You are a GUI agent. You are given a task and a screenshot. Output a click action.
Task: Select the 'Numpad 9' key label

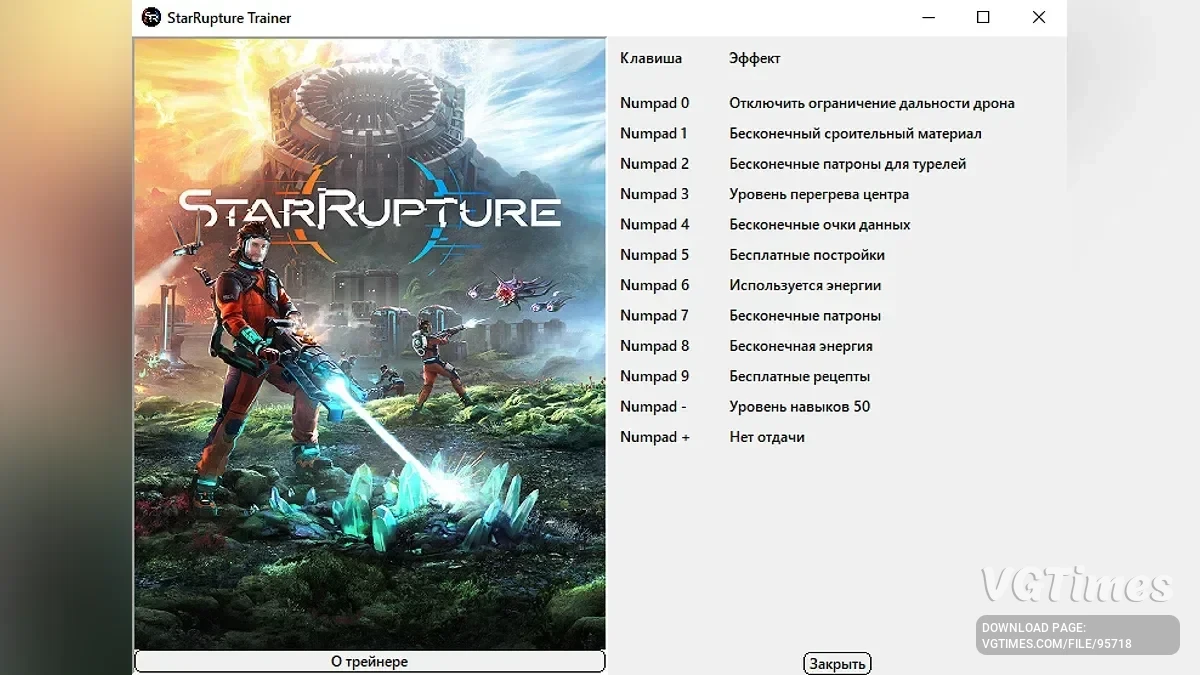[x=654, y=376]
